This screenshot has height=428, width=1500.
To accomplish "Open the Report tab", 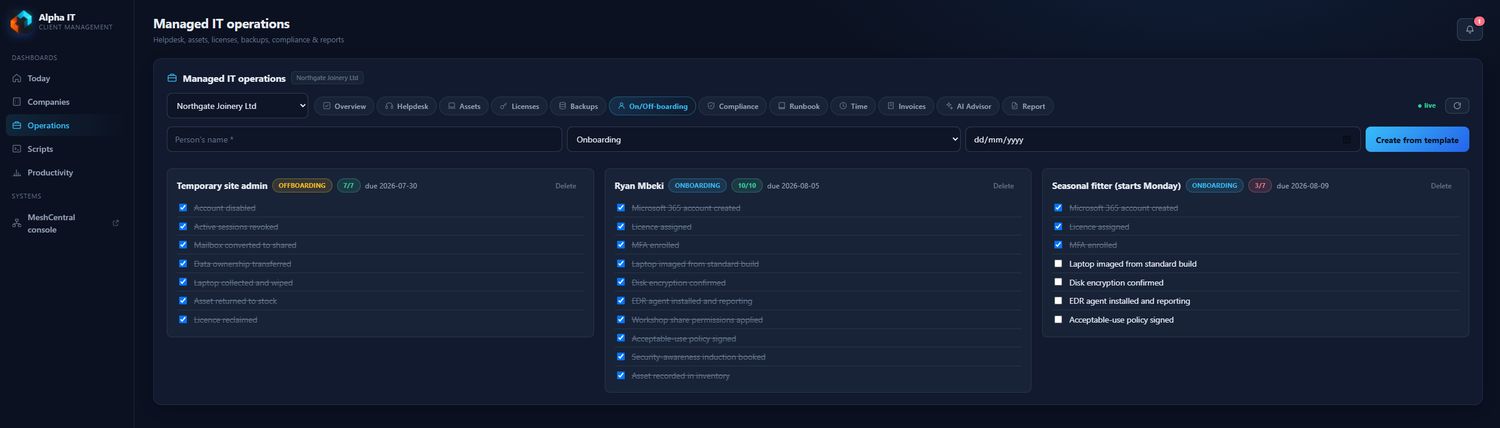I will (1027, 106).
